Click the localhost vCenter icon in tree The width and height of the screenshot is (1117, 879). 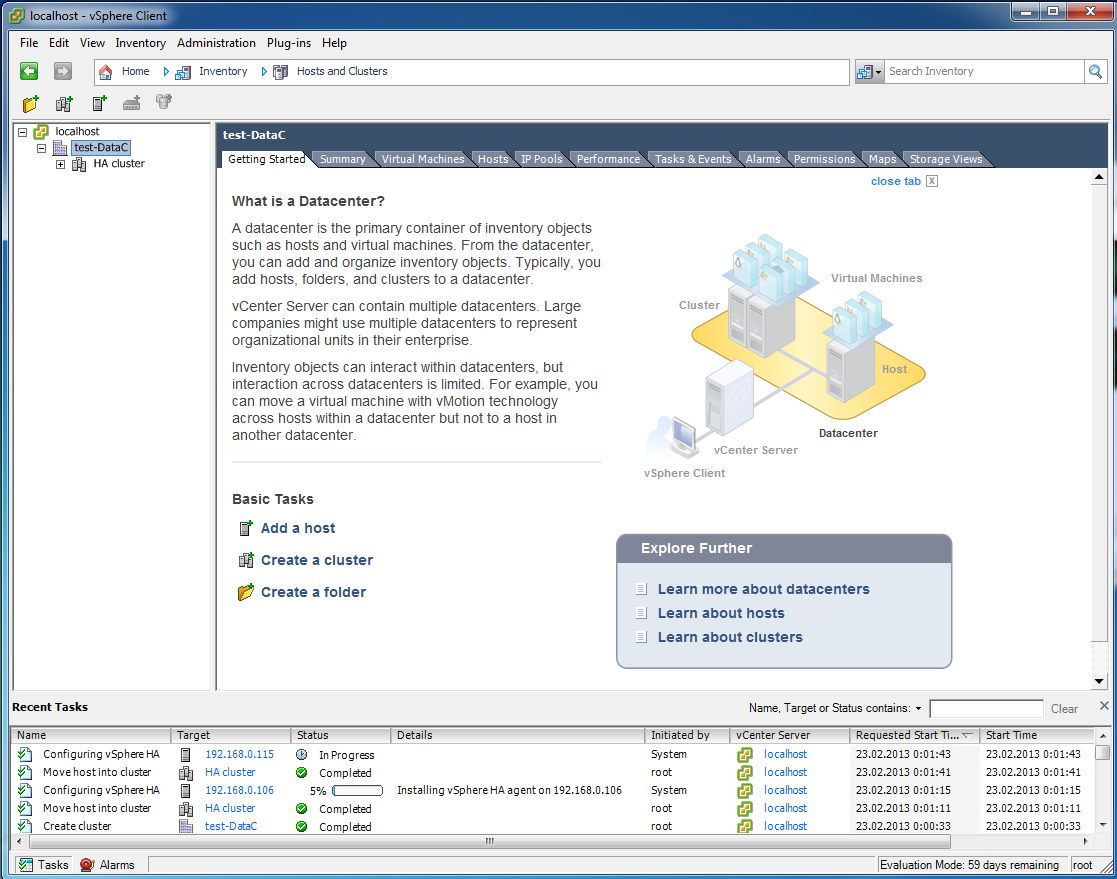pyautogui.click(x=41, y=131)
